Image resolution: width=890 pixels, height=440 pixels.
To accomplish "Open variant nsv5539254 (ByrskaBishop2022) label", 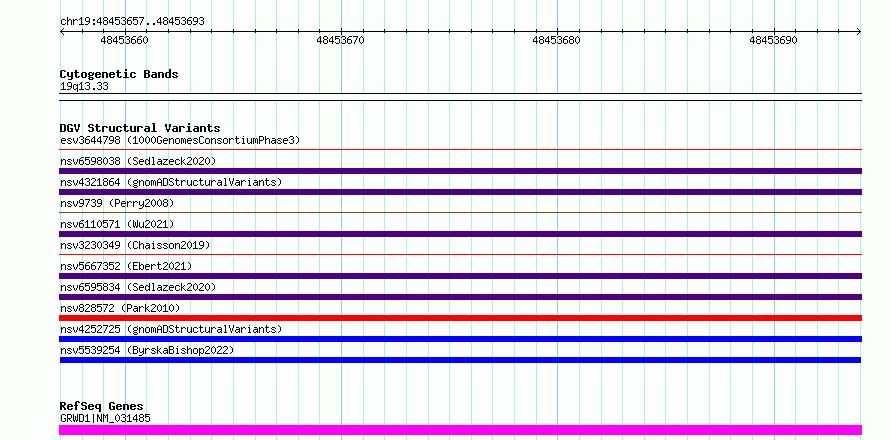I will coord(147,350).
